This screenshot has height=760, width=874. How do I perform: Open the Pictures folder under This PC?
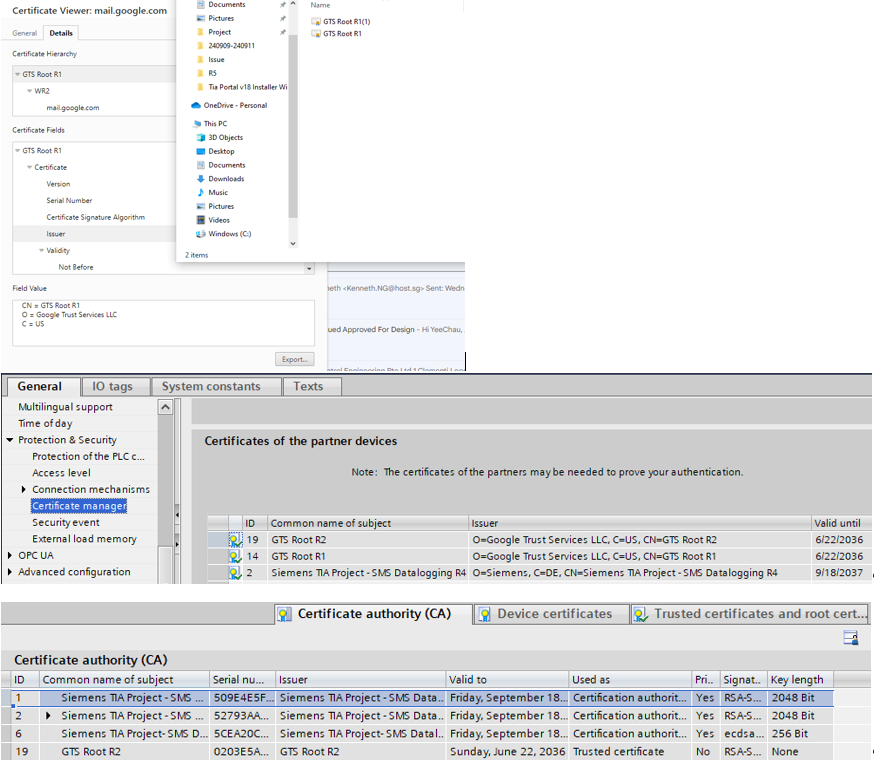(x=221, y=206)
